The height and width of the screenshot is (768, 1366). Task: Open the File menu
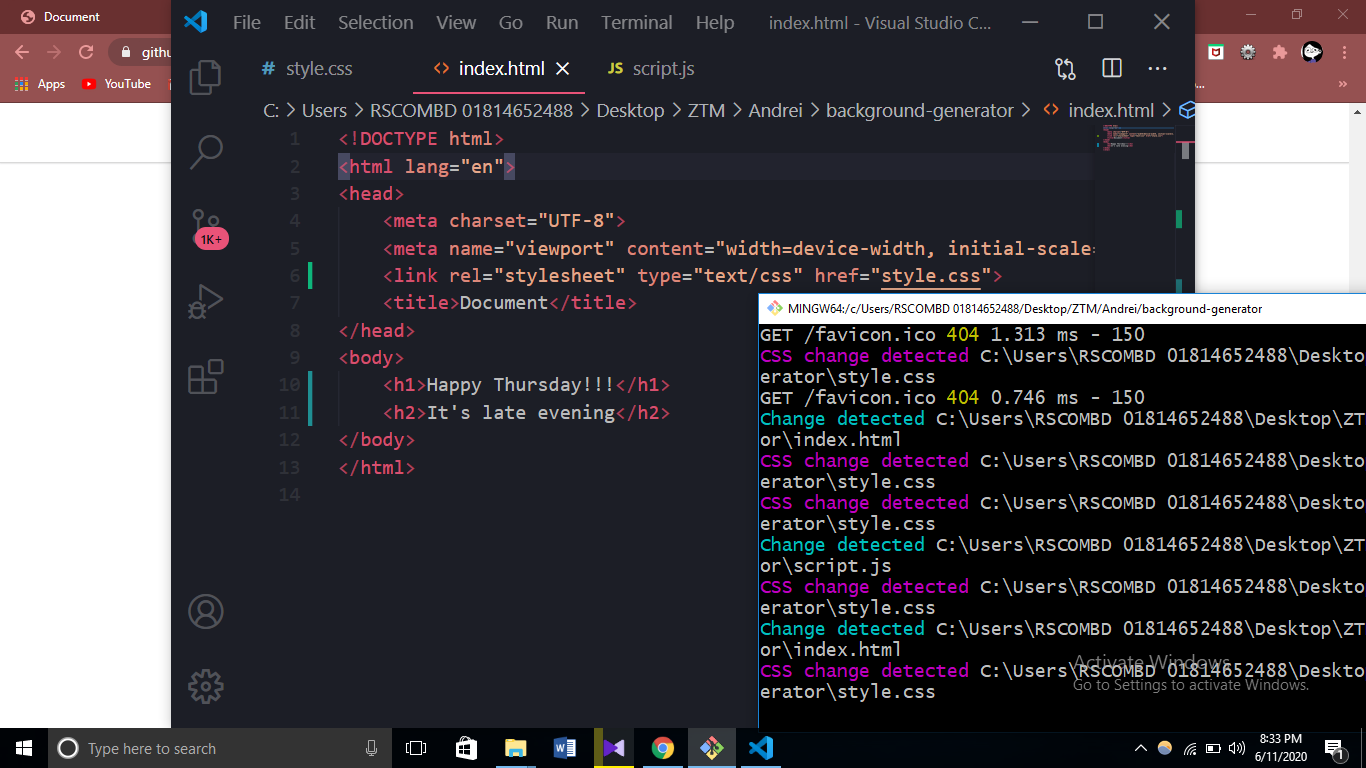pyautogui.click(x=246, y=23)
